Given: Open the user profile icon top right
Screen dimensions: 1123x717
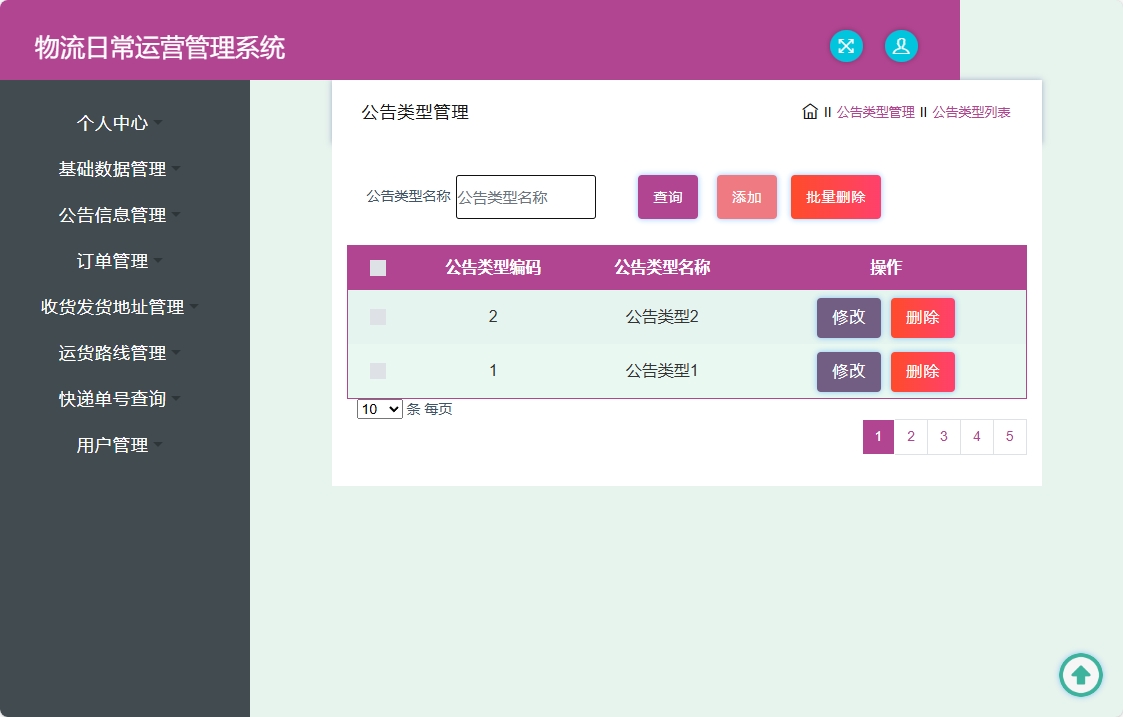Looking at the screenshot, I should [x=901, y=46].
